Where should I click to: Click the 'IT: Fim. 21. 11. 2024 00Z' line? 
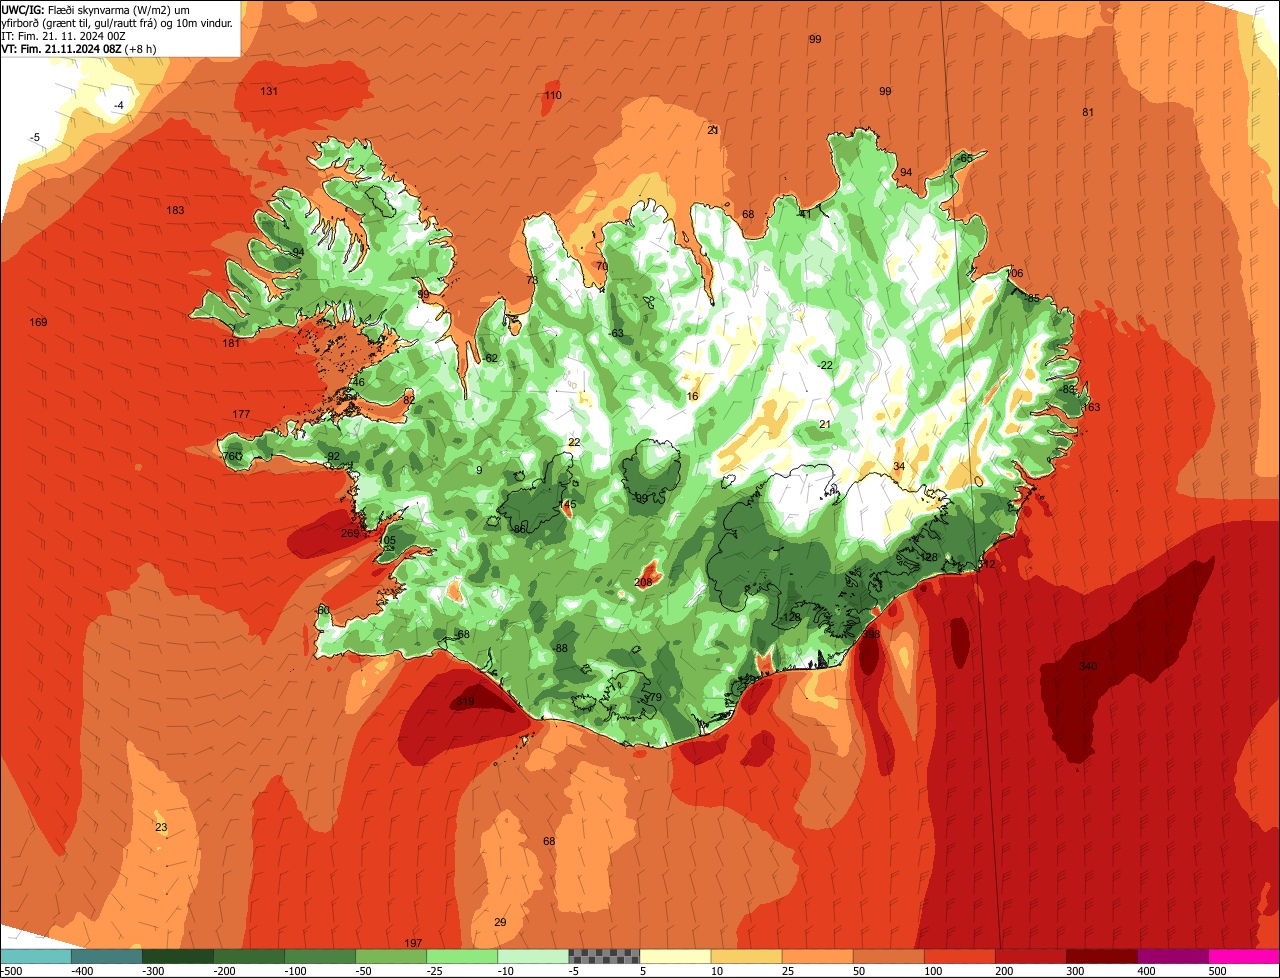[x=63, y=35]
